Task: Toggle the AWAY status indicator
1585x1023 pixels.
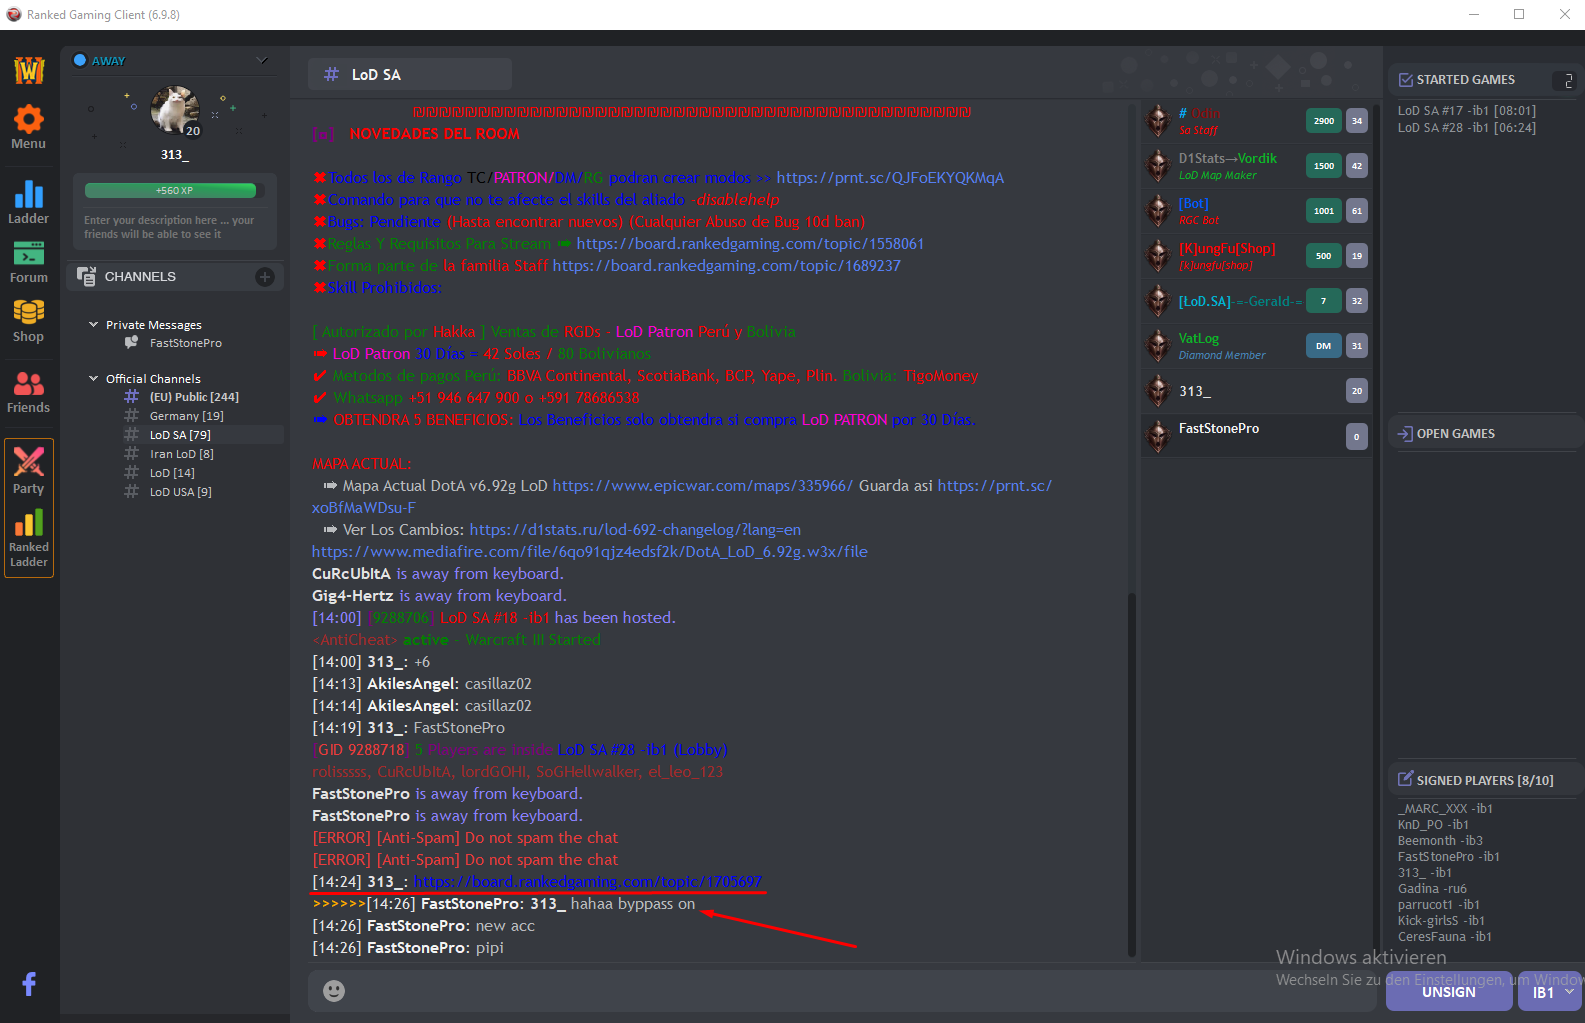Action: pos(80,60)
